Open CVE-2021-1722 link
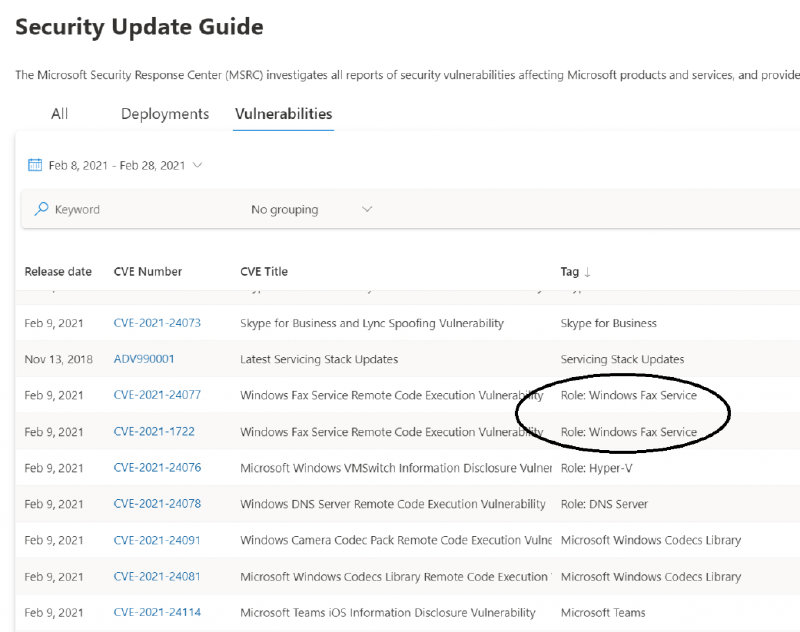Viewport: 800px width, 632px height. tap(153, 432)
